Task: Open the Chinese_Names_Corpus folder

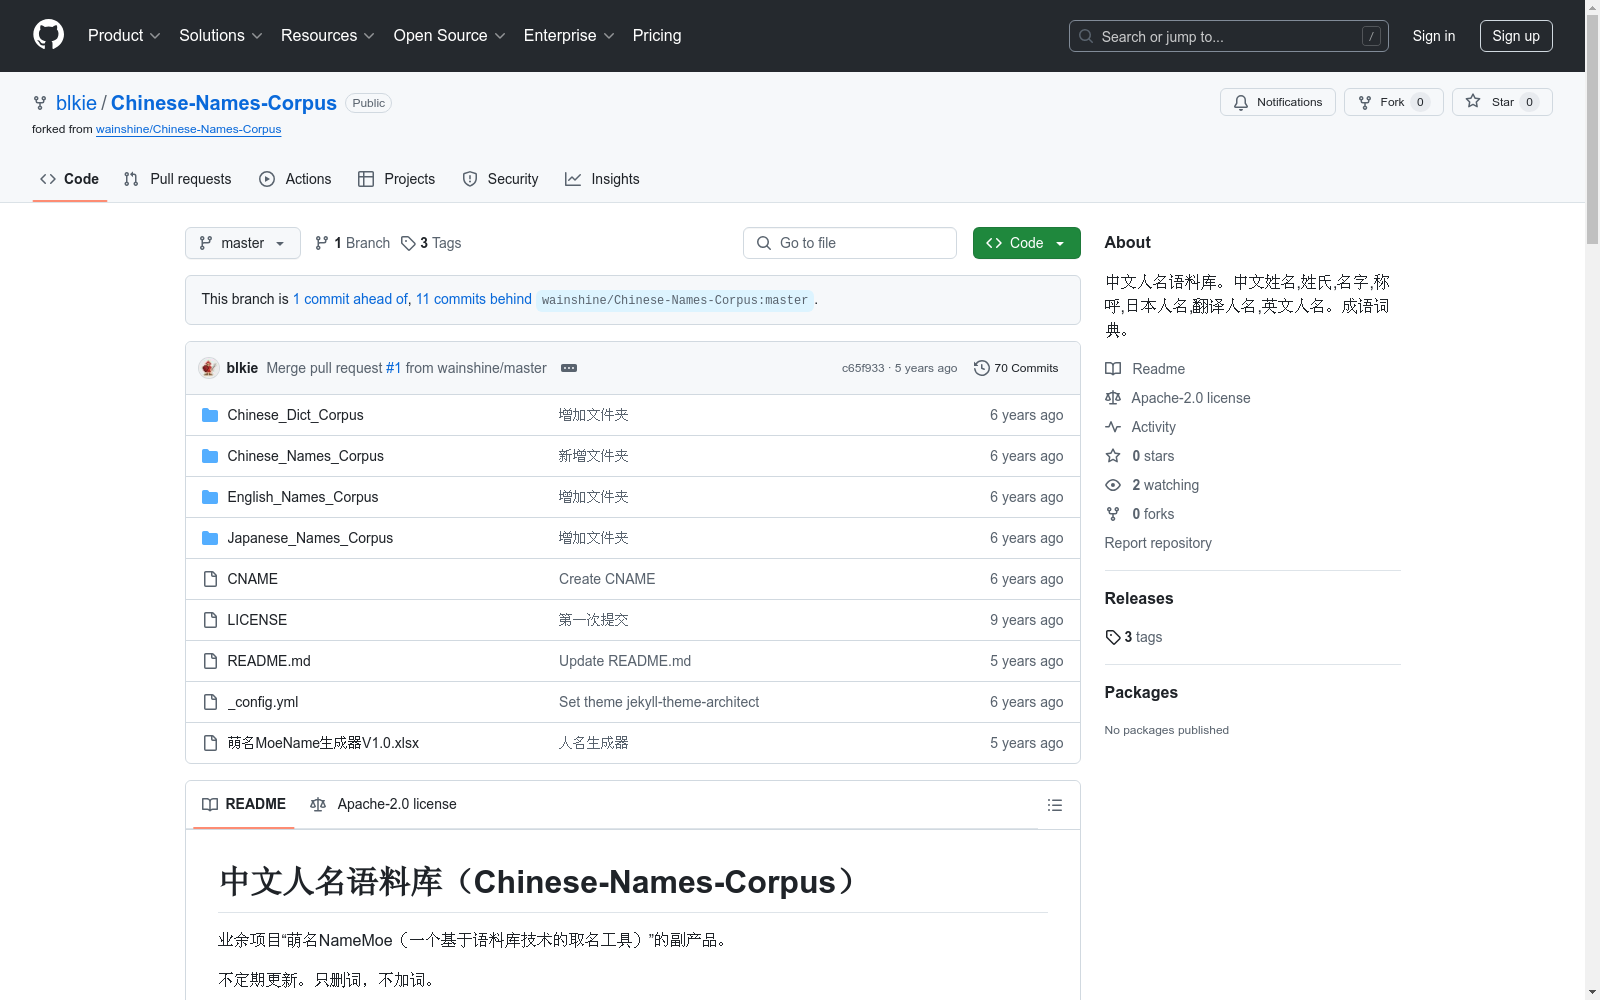Action: (305, 456)
